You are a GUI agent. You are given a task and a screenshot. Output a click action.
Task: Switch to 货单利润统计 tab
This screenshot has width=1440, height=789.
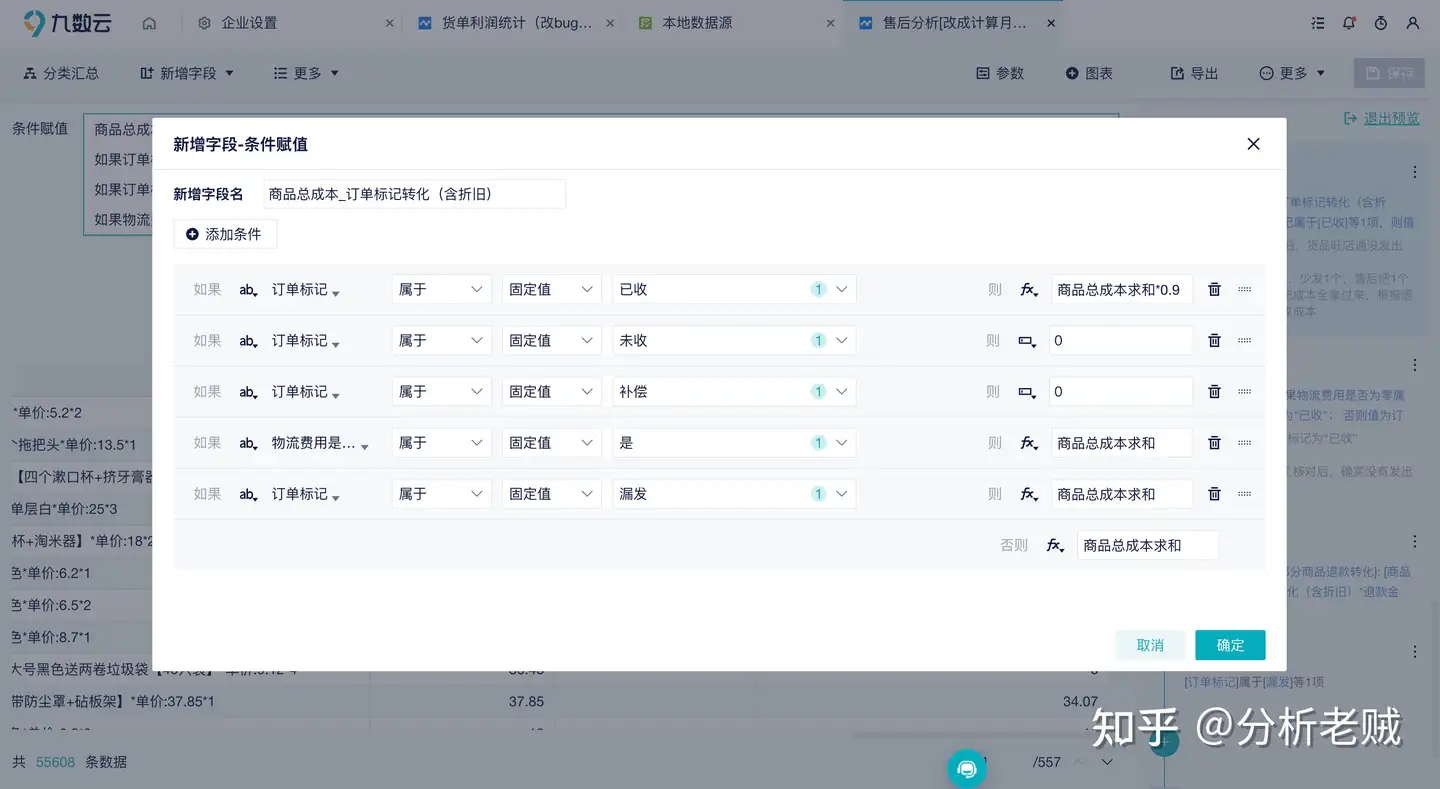pyautogui.click(x=516, y=22)
